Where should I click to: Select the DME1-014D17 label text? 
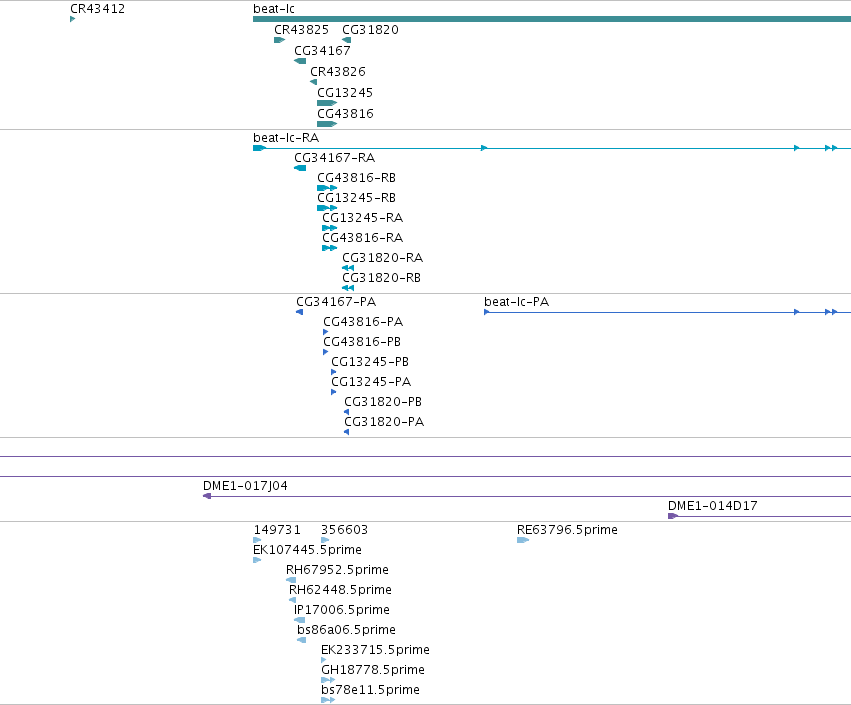(713, 506)
